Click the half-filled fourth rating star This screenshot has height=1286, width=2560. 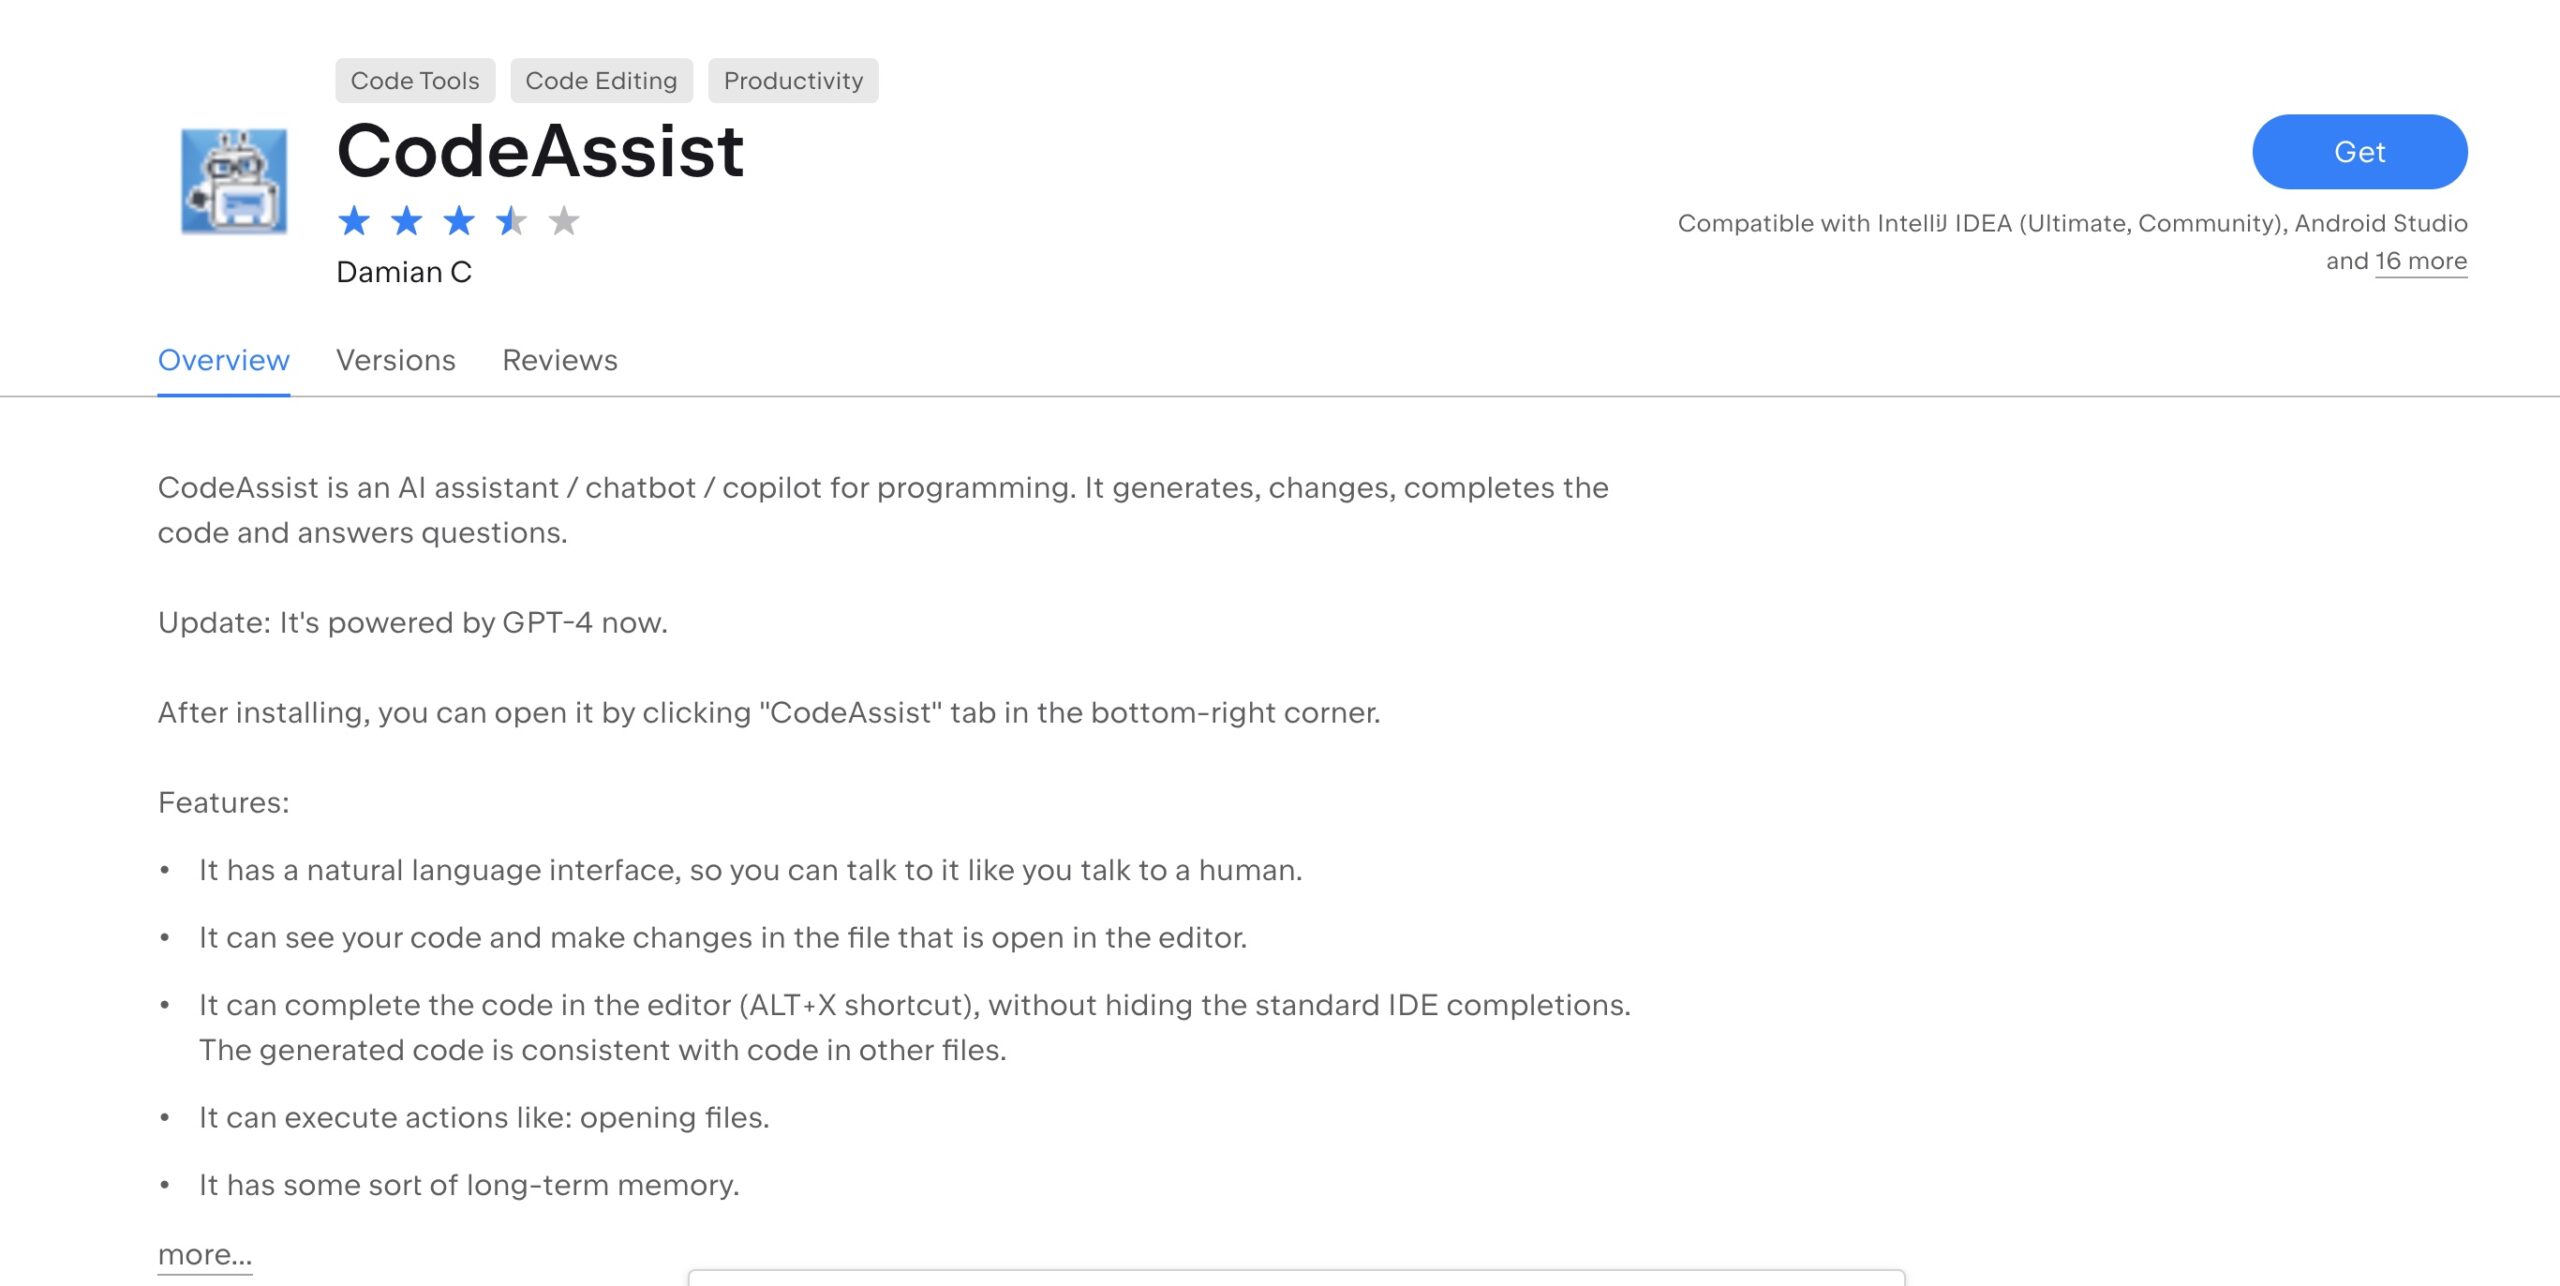(x=511, y=220)
